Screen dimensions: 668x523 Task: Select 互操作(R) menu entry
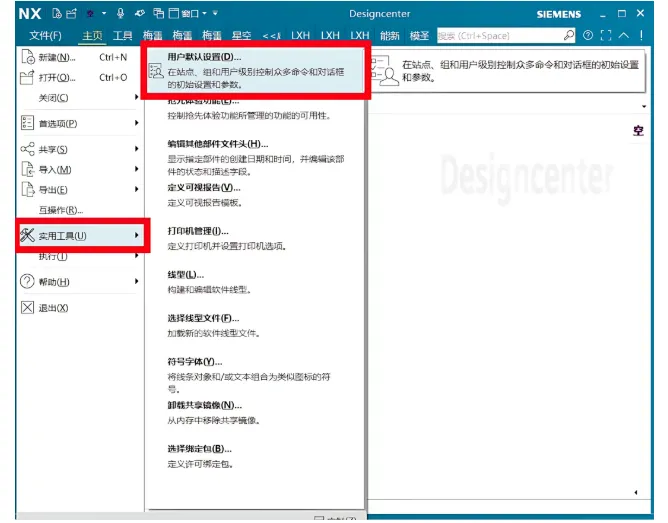coord(80,210)
